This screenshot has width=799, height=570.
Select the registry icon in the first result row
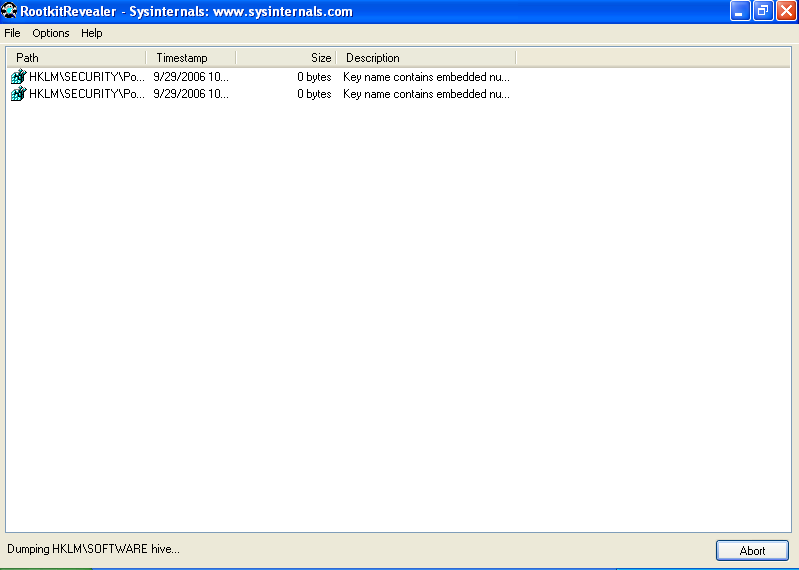[x=18, y=76]
